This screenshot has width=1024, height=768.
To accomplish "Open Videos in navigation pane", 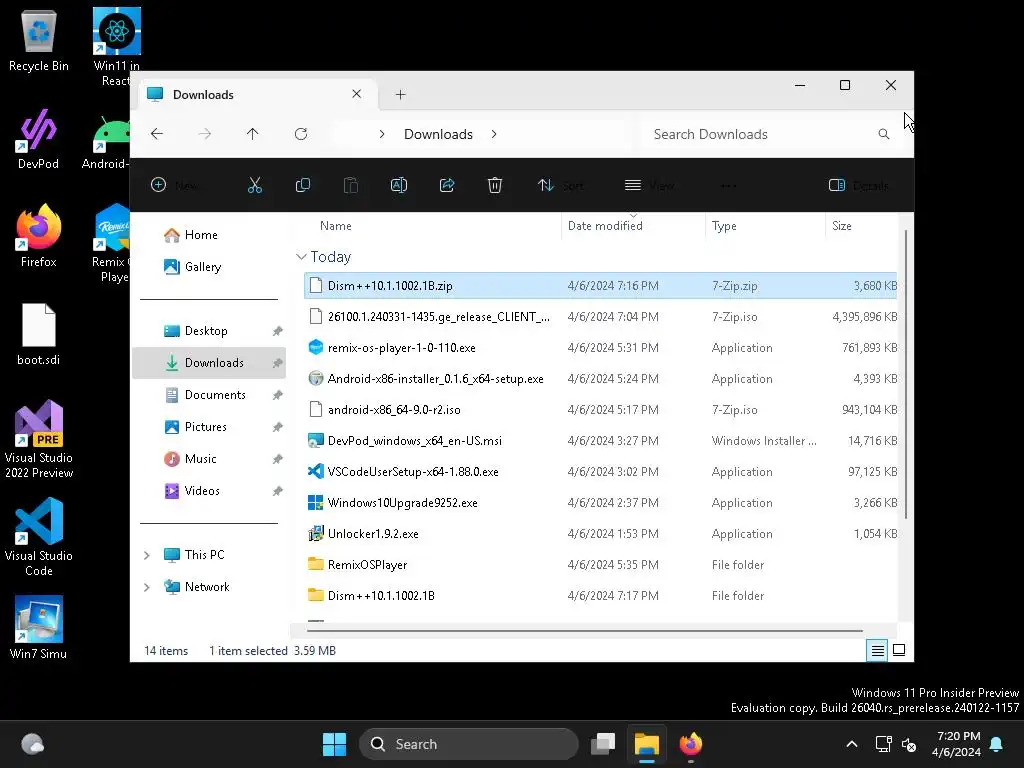I will tap(202, 490).
